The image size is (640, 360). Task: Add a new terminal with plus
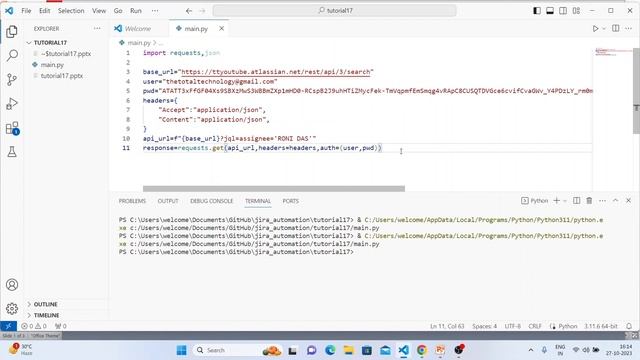tap(556, 200)
